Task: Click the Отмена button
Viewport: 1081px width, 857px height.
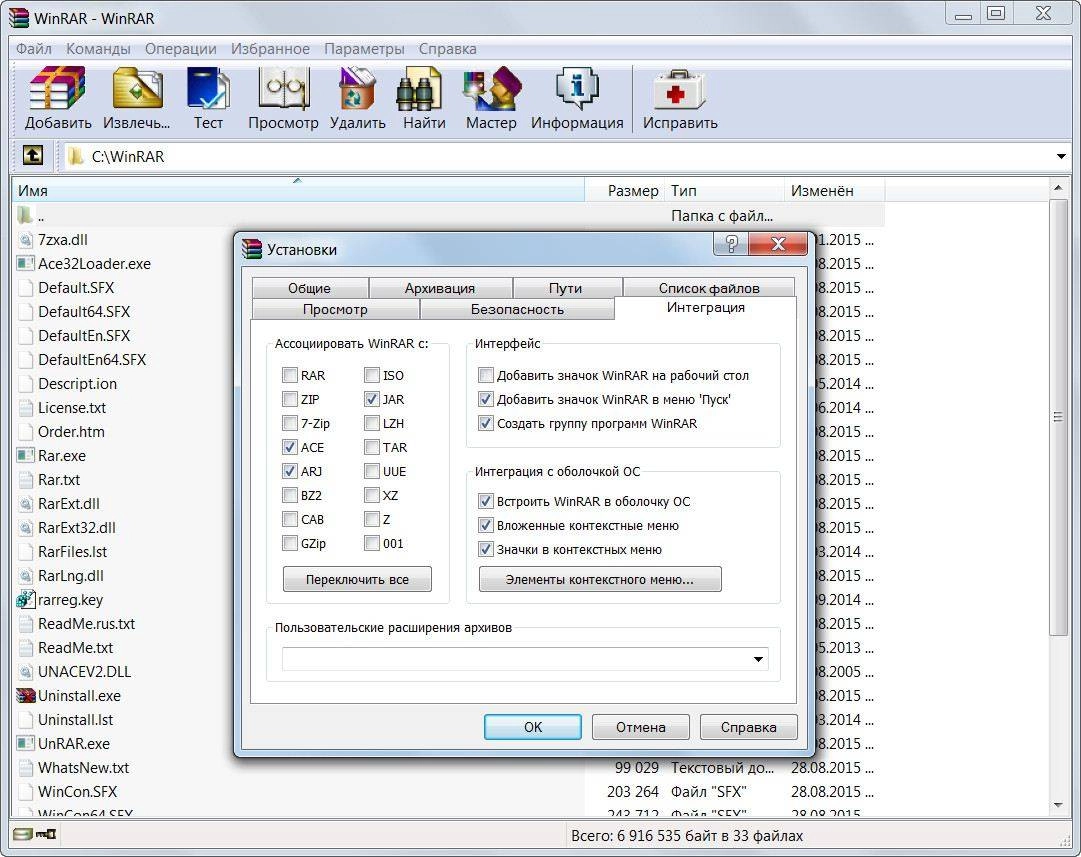Action: click(640, 727)
